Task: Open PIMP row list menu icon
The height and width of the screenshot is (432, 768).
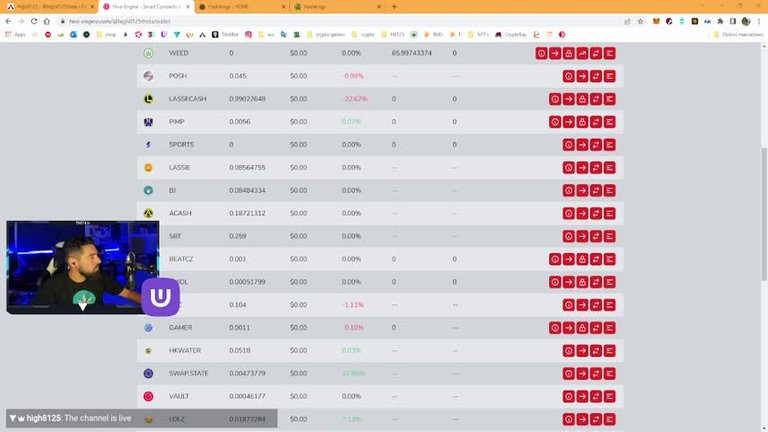Action: [610, 122]
